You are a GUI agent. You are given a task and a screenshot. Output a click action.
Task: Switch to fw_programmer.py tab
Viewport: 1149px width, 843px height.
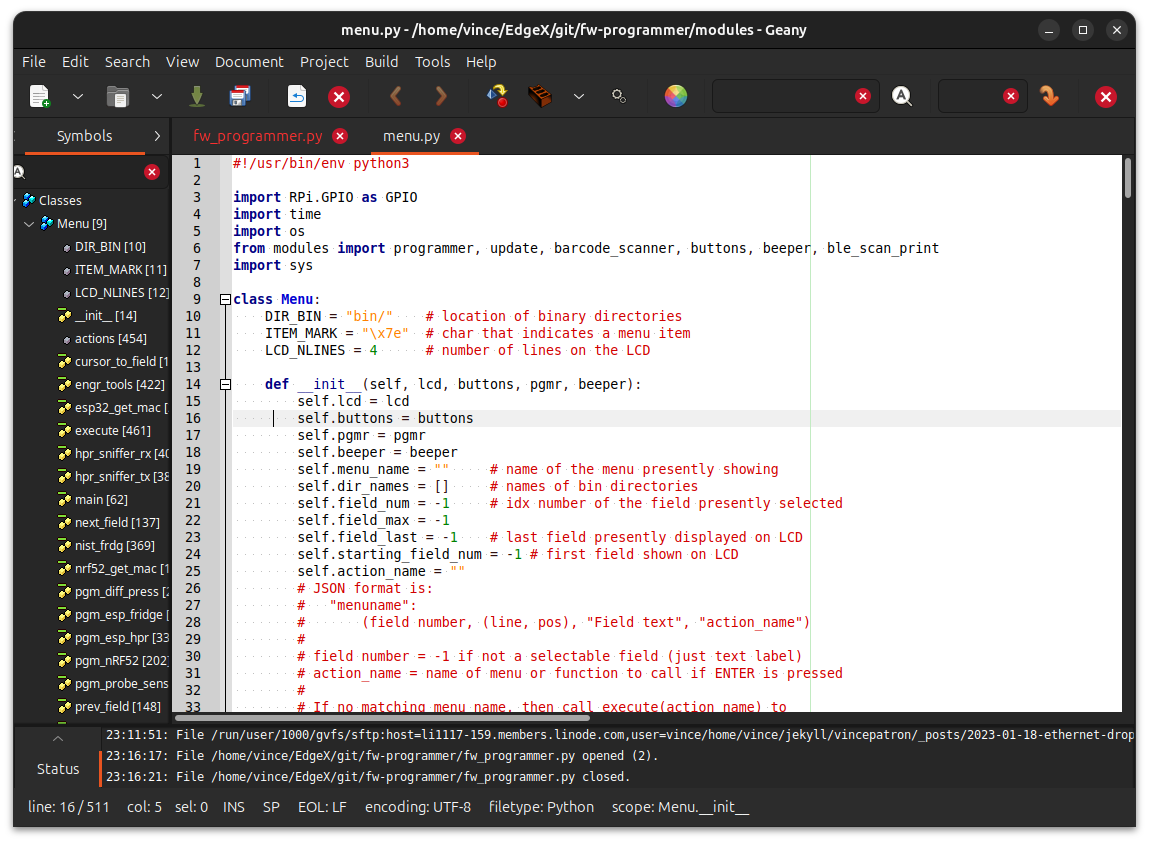pyautogui.click(x=257, y=136)
